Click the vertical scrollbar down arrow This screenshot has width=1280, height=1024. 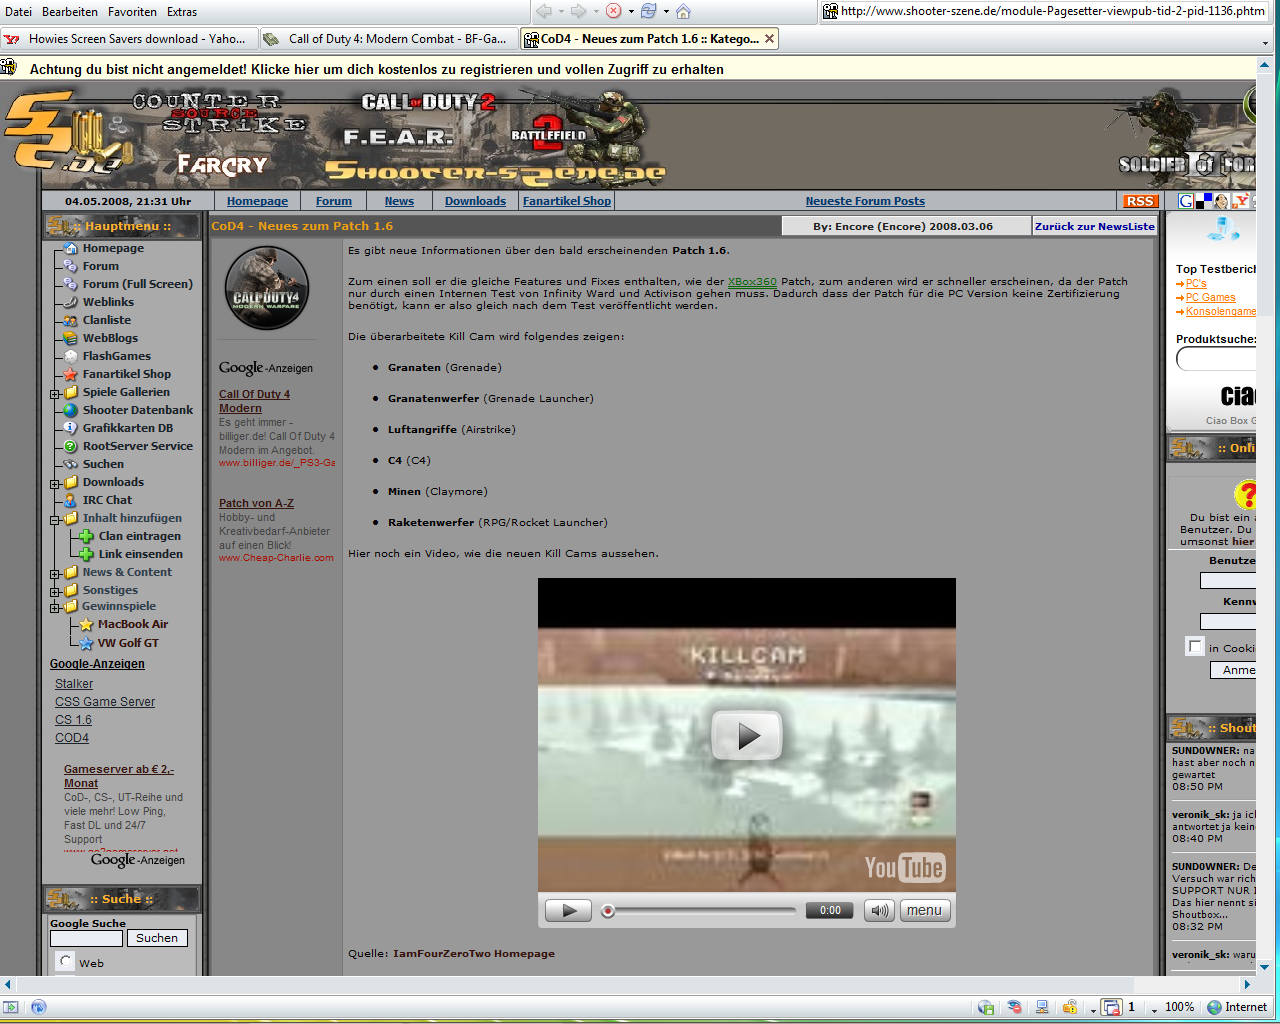pos(1265,967)
